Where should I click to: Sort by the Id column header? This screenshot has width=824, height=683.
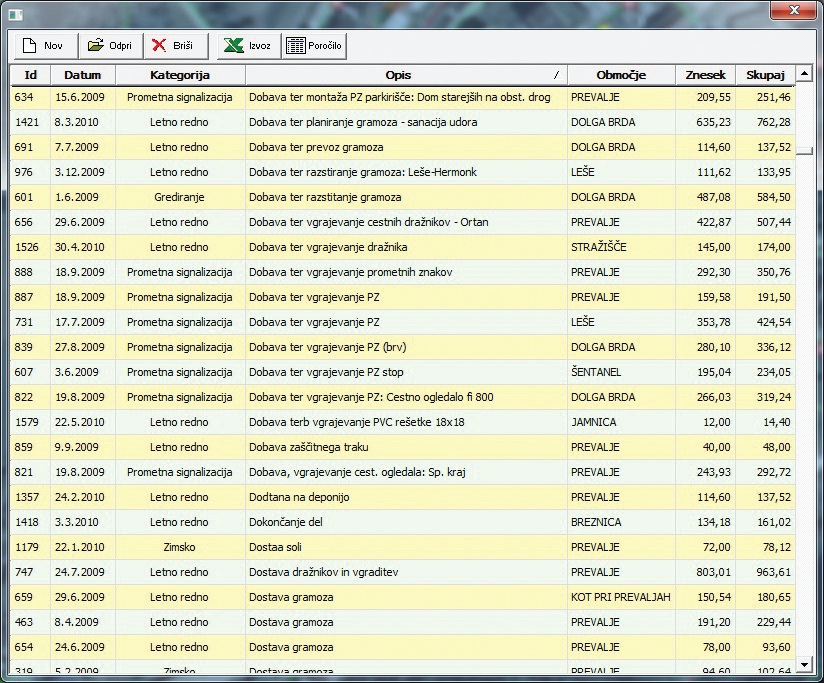pos(30,75)
